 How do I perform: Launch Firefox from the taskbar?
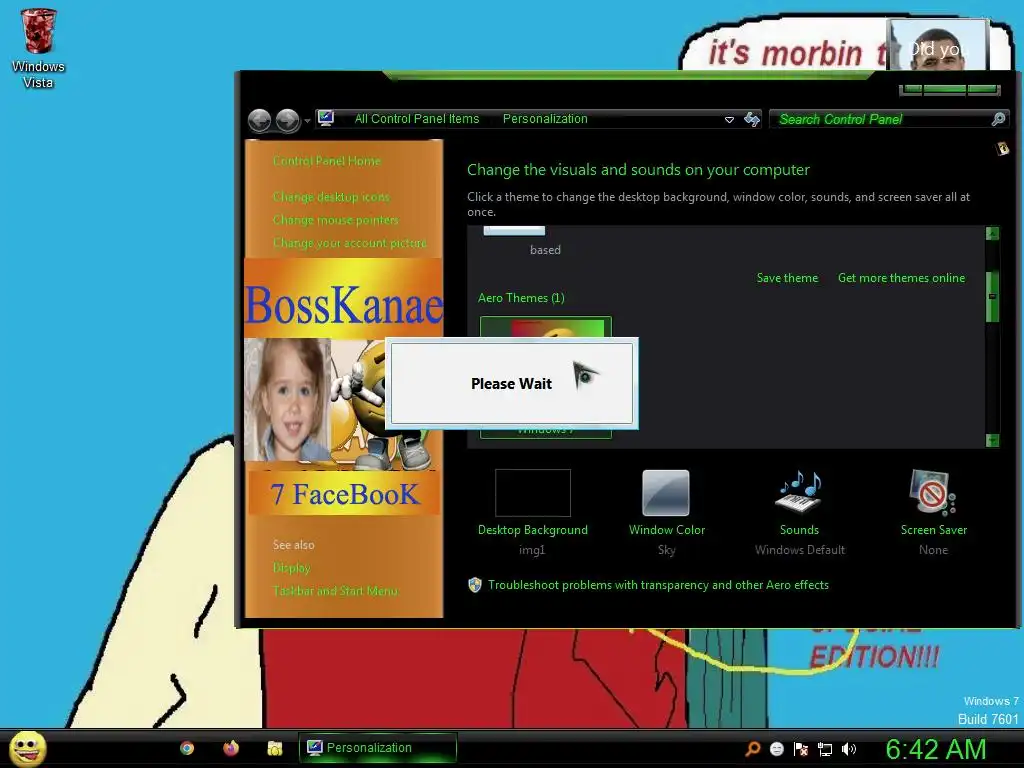coord(231,748)
